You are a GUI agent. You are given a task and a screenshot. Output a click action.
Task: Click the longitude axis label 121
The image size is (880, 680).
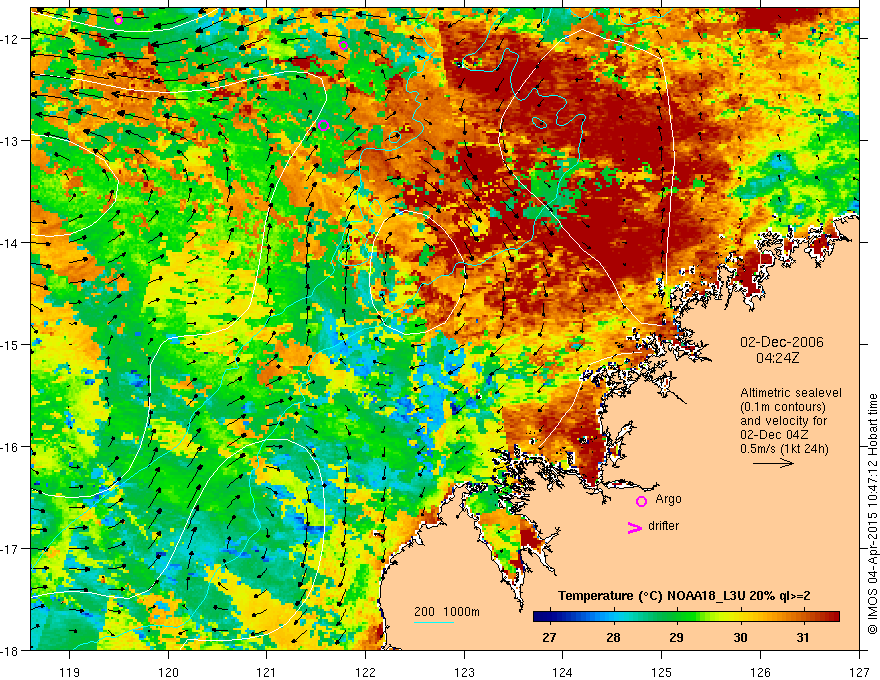(267, 672)
